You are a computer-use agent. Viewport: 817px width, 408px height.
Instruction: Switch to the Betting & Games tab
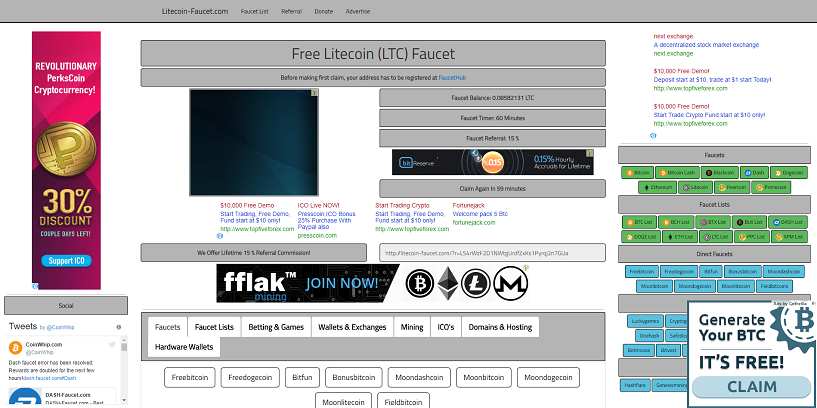pyautogui.click(x=276, y=327)
